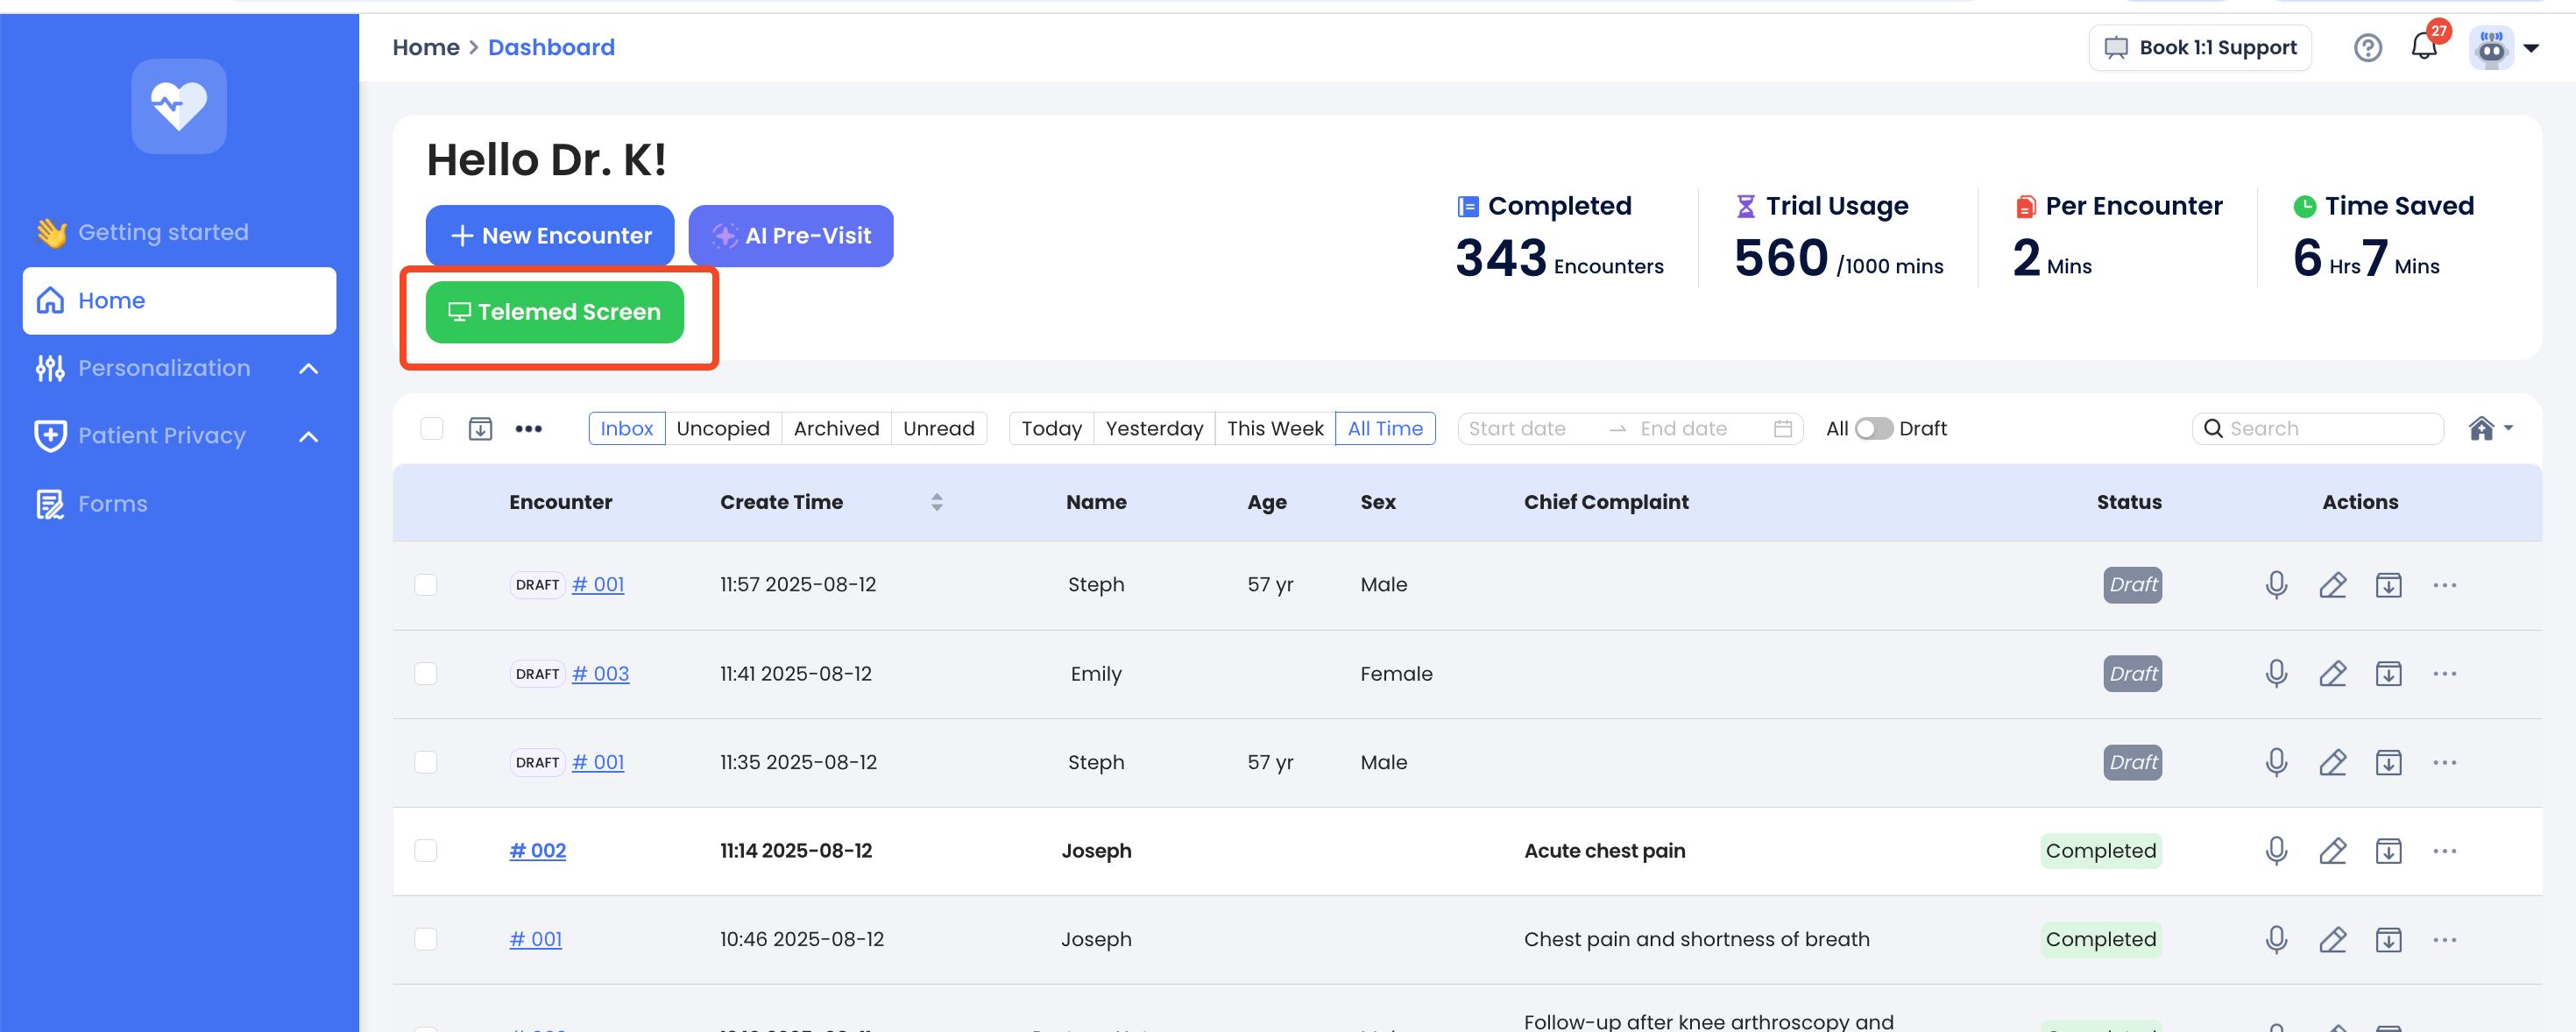
Task: Click edit pencil icon on Emily row
Action: click(x=2332, y=674)
